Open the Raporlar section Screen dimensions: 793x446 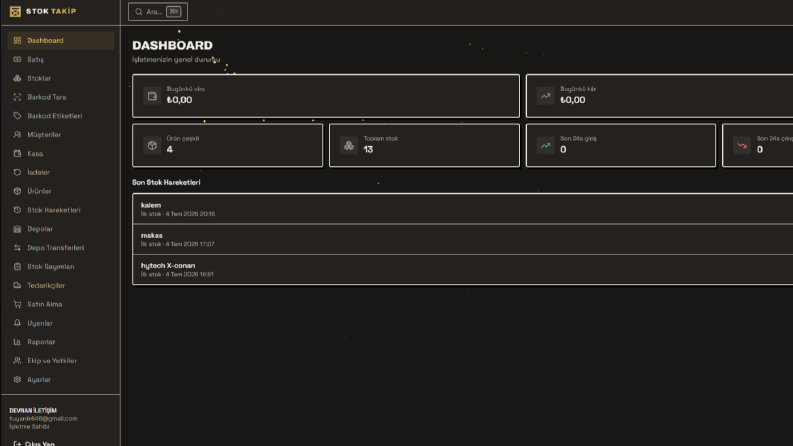coord(61,342)
